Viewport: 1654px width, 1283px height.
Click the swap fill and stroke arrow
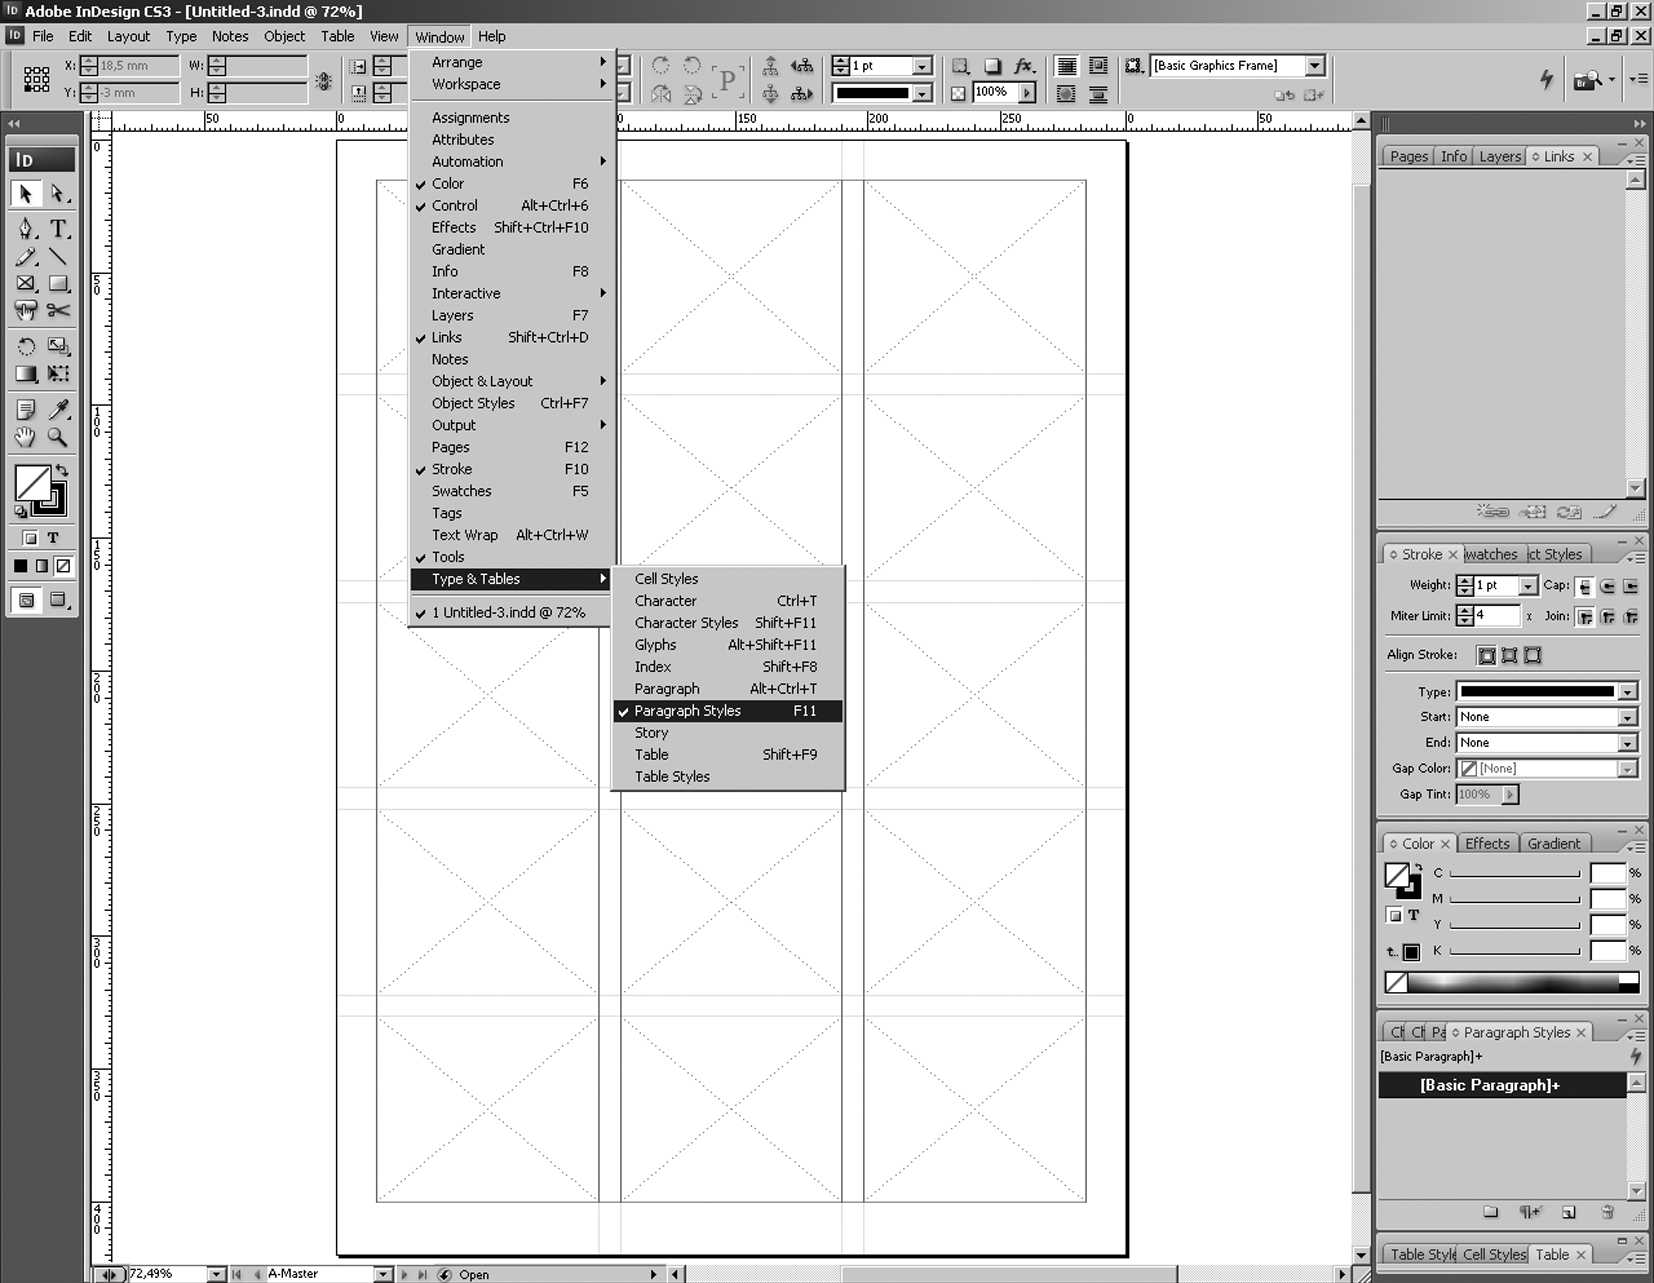tap(62, 470)
